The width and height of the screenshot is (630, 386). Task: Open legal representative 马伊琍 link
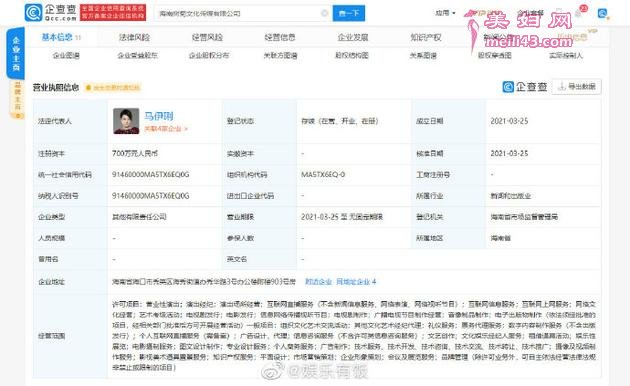(x=159, y=116)
